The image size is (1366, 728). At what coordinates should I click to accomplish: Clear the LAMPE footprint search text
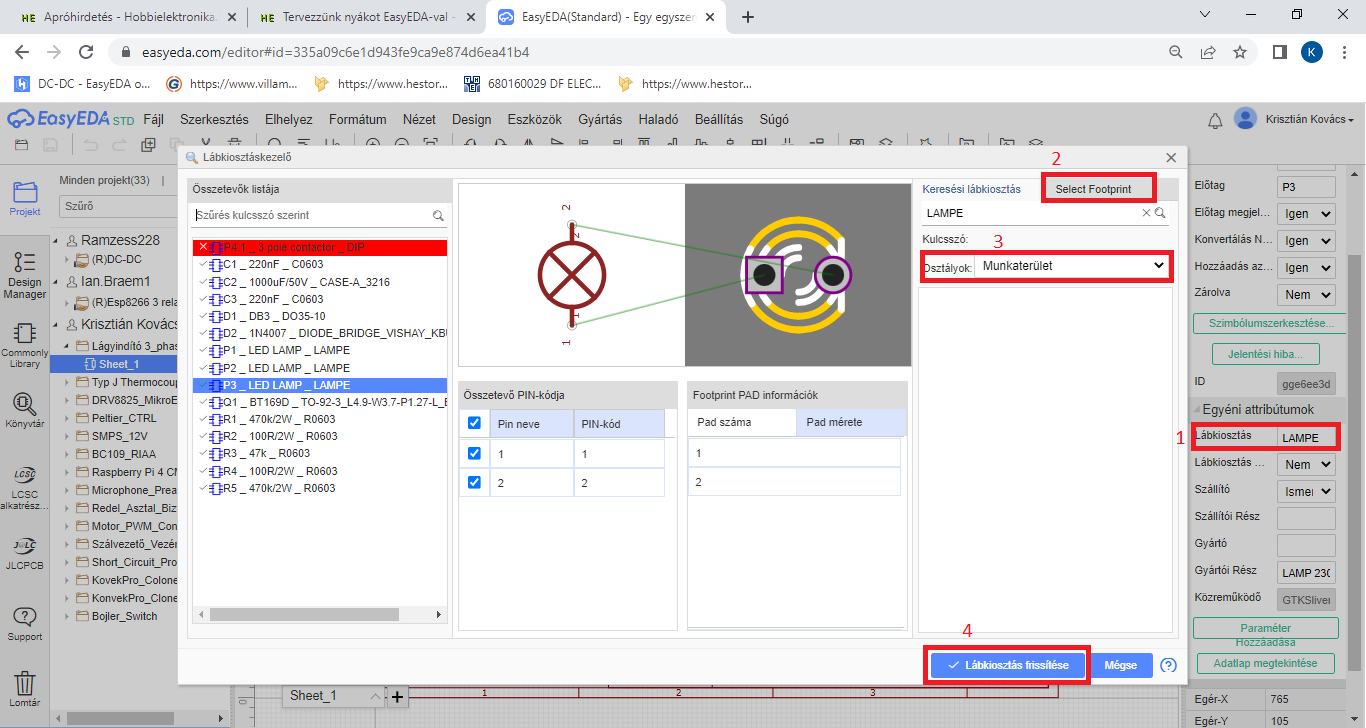click(1147, 213)
